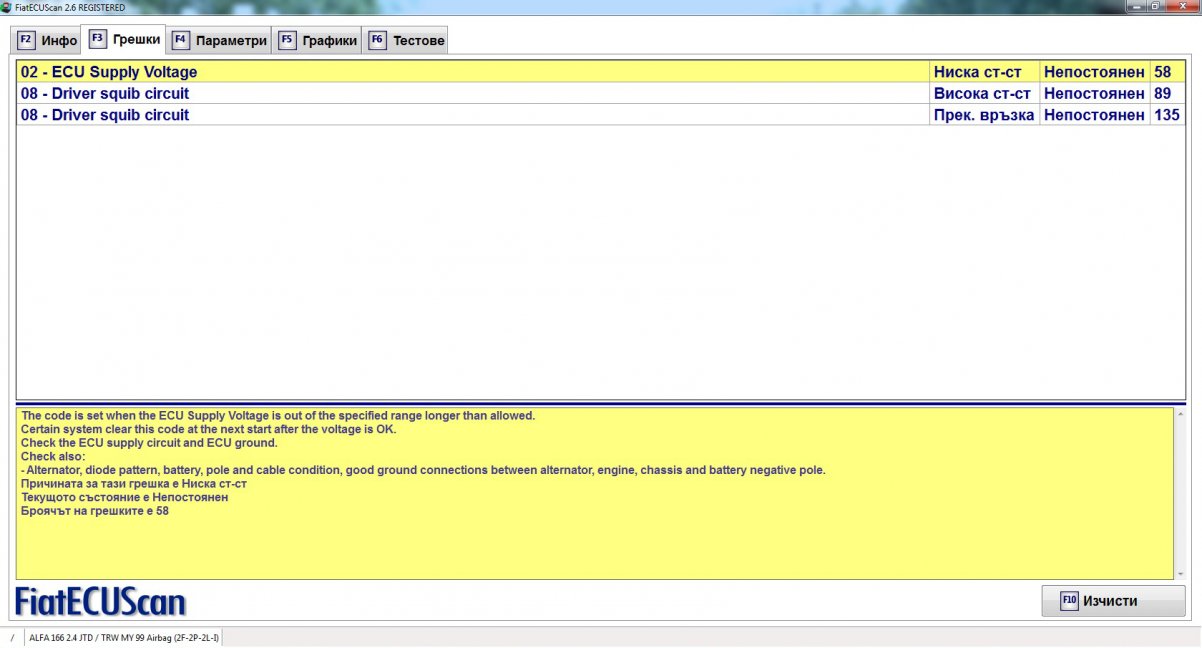Maximize the FiatECUScan window
Viewport: 1202px width, 648px height.
pyautogui.click(x=1155, y=6)
